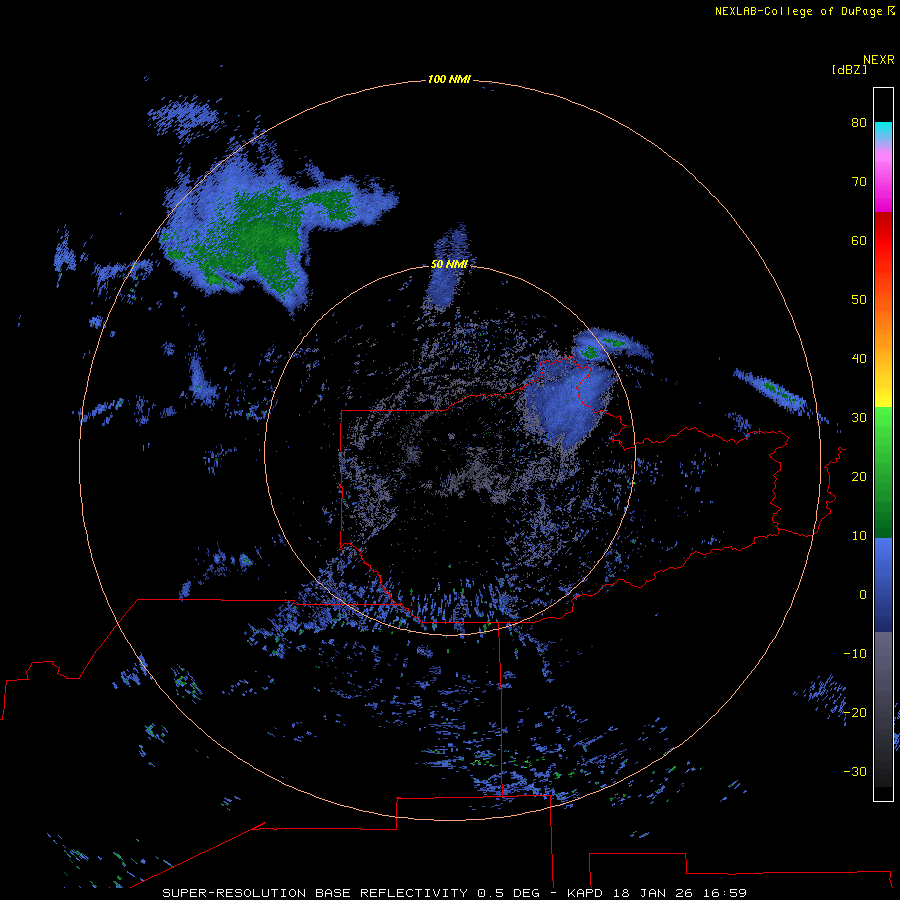
Task: Click the -30 value on the dBZ scale
Action: point(855,771)
